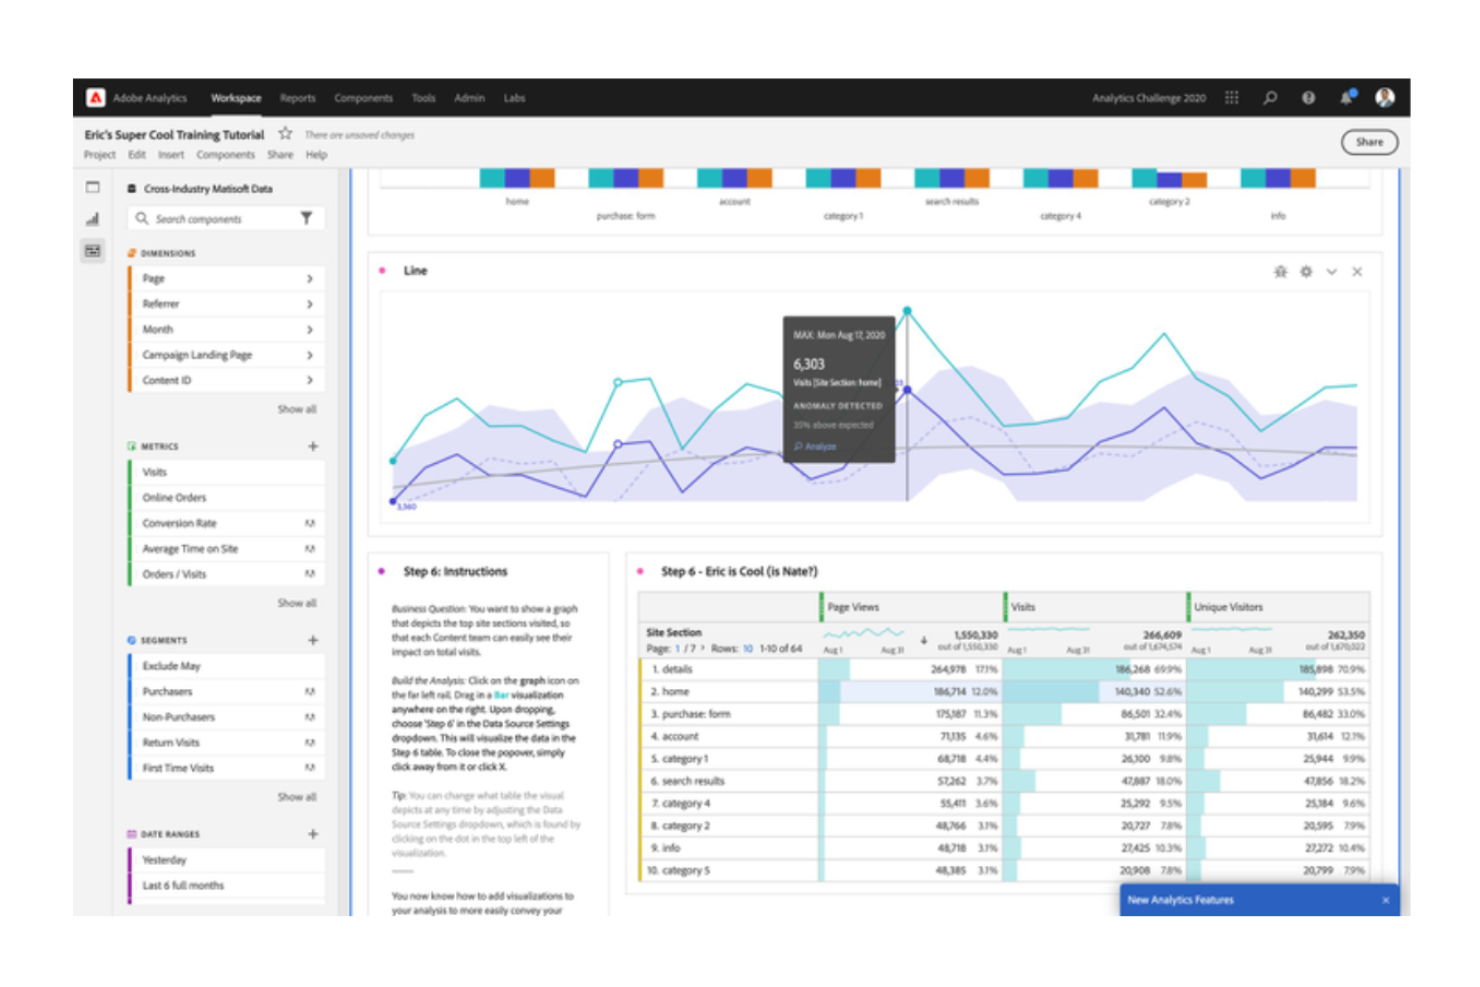Click the Adobe icon beside Conversion Rate
The width and height of the screenshot is (1480, 987).
click(310, 523)
